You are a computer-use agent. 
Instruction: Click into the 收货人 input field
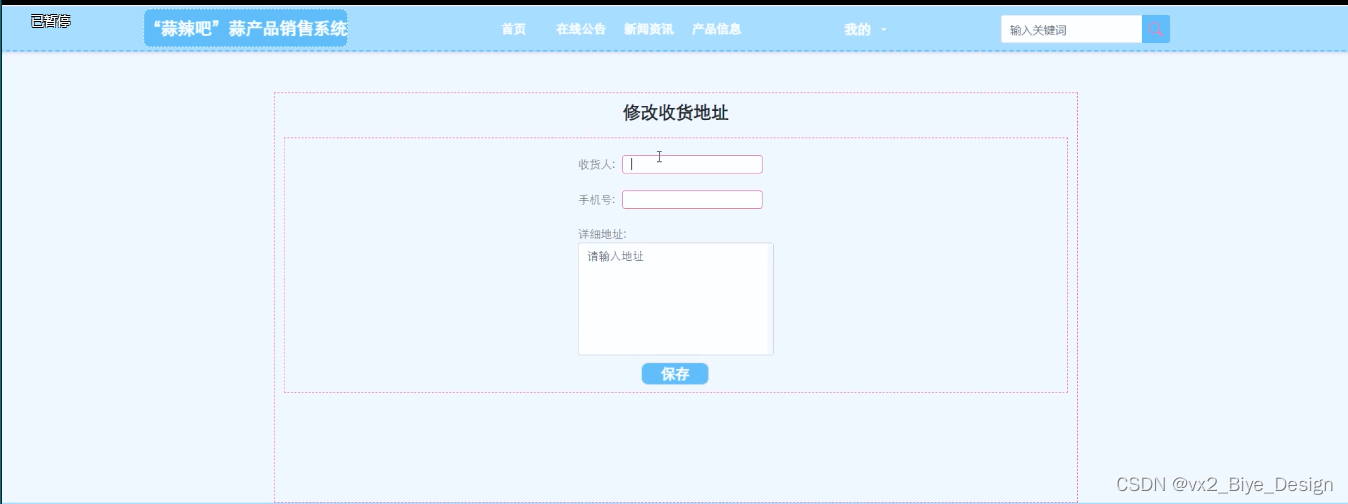point(692,164)
